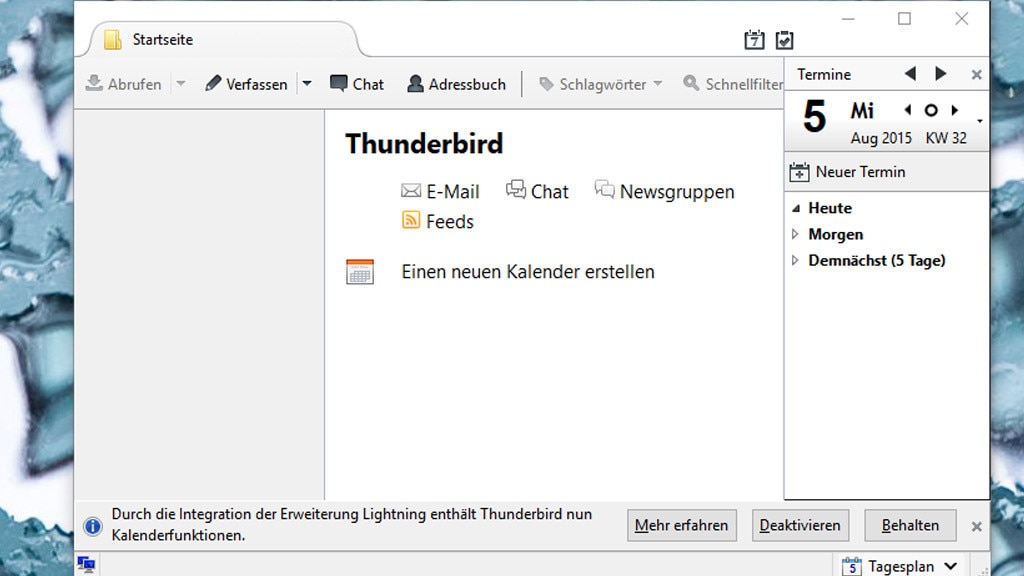Jump to today using circle icon
The height and width of the screenshot is (576, 1024).
pos(931,110)
